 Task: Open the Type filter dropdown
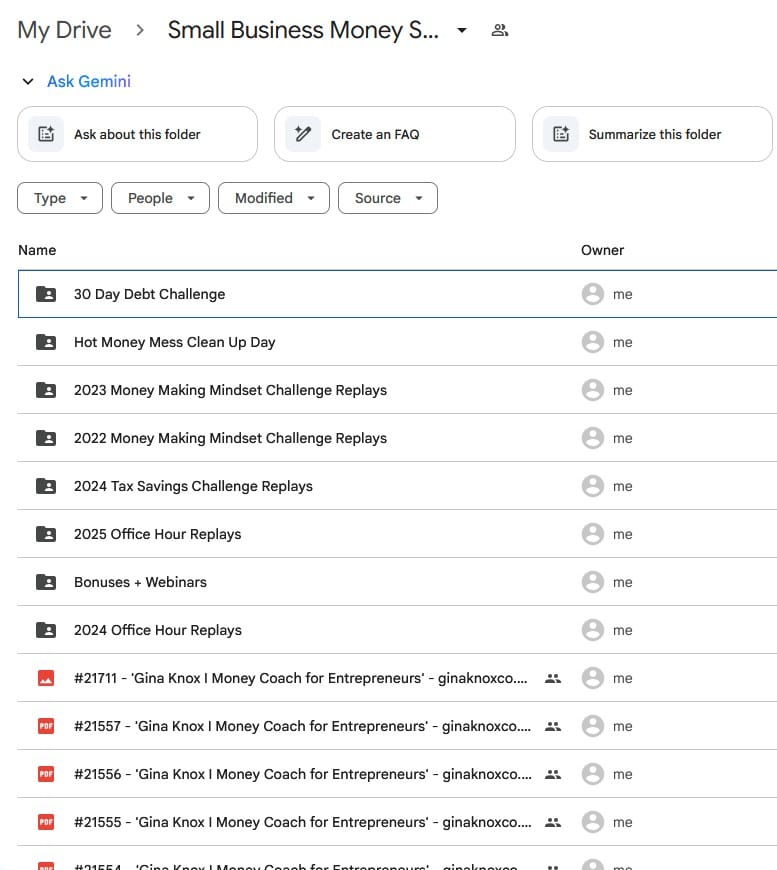(60, 198)
